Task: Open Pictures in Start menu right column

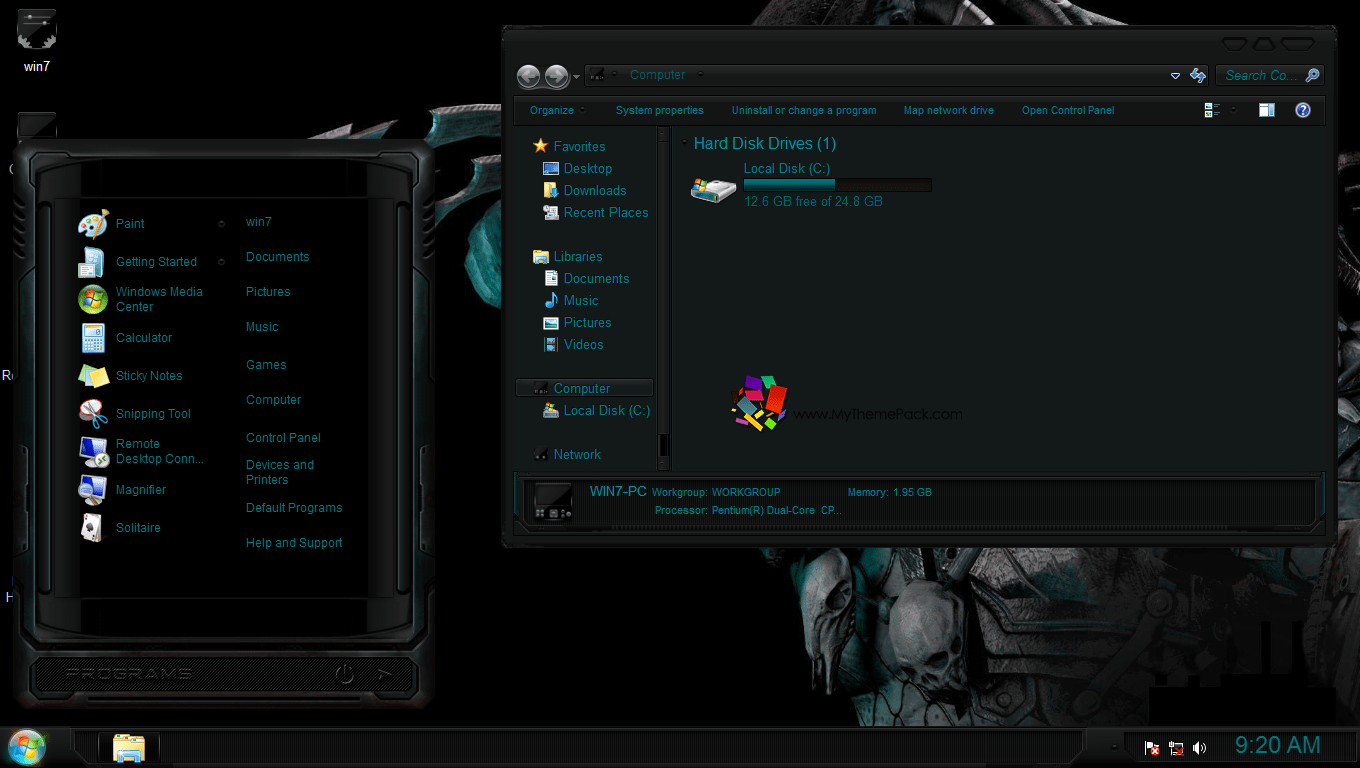Action: coord(268,292)
